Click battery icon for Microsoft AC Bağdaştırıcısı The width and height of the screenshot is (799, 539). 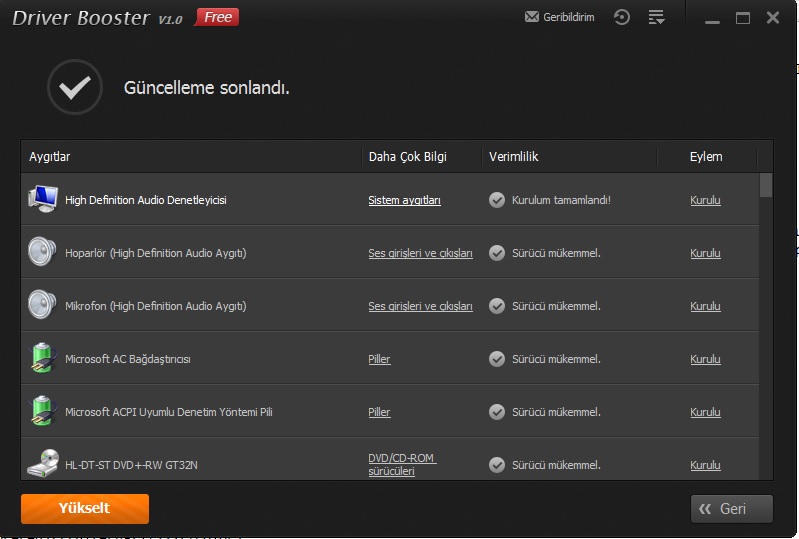coord(42,358)
